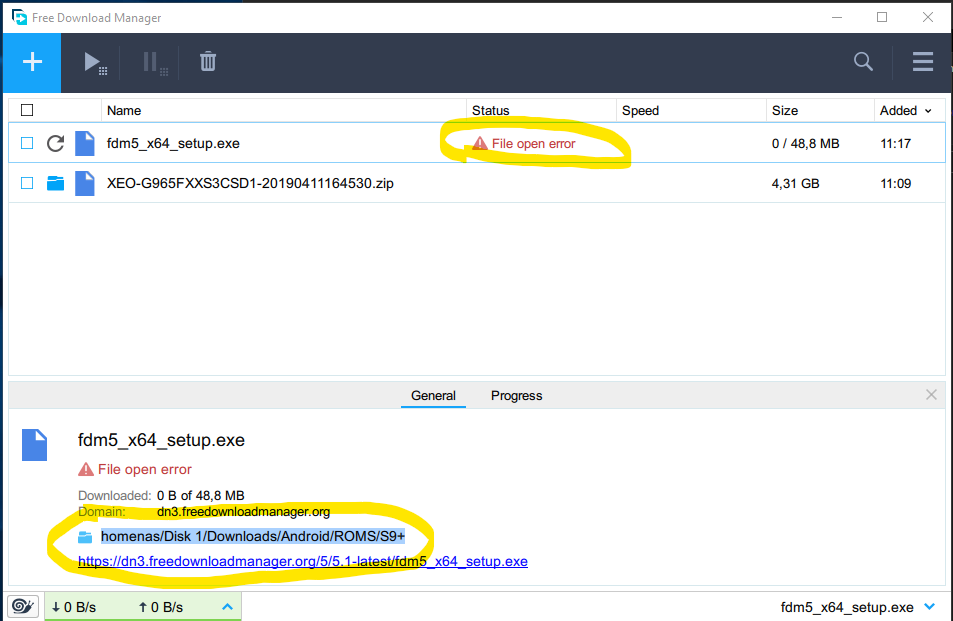953x621 pixels.
Task: Click the 0 / 48,8 MB size cell
Action: coord(805,143)
